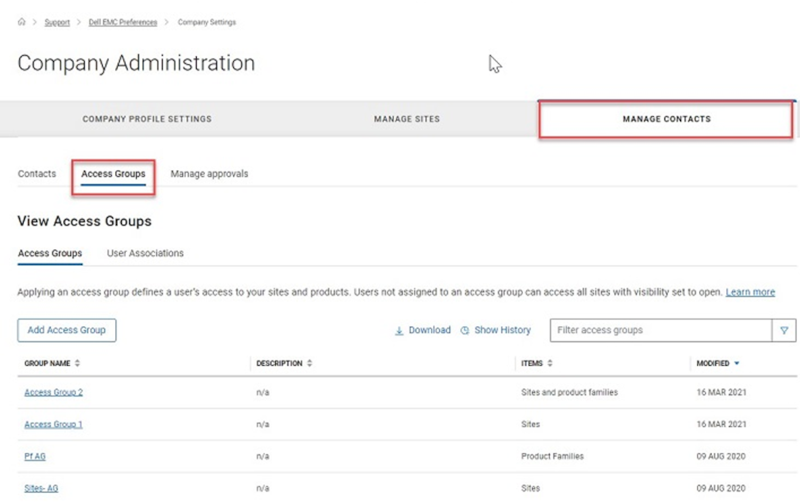
Task: Switch to Company Profile Settings tab
Action: coord(146,119)
